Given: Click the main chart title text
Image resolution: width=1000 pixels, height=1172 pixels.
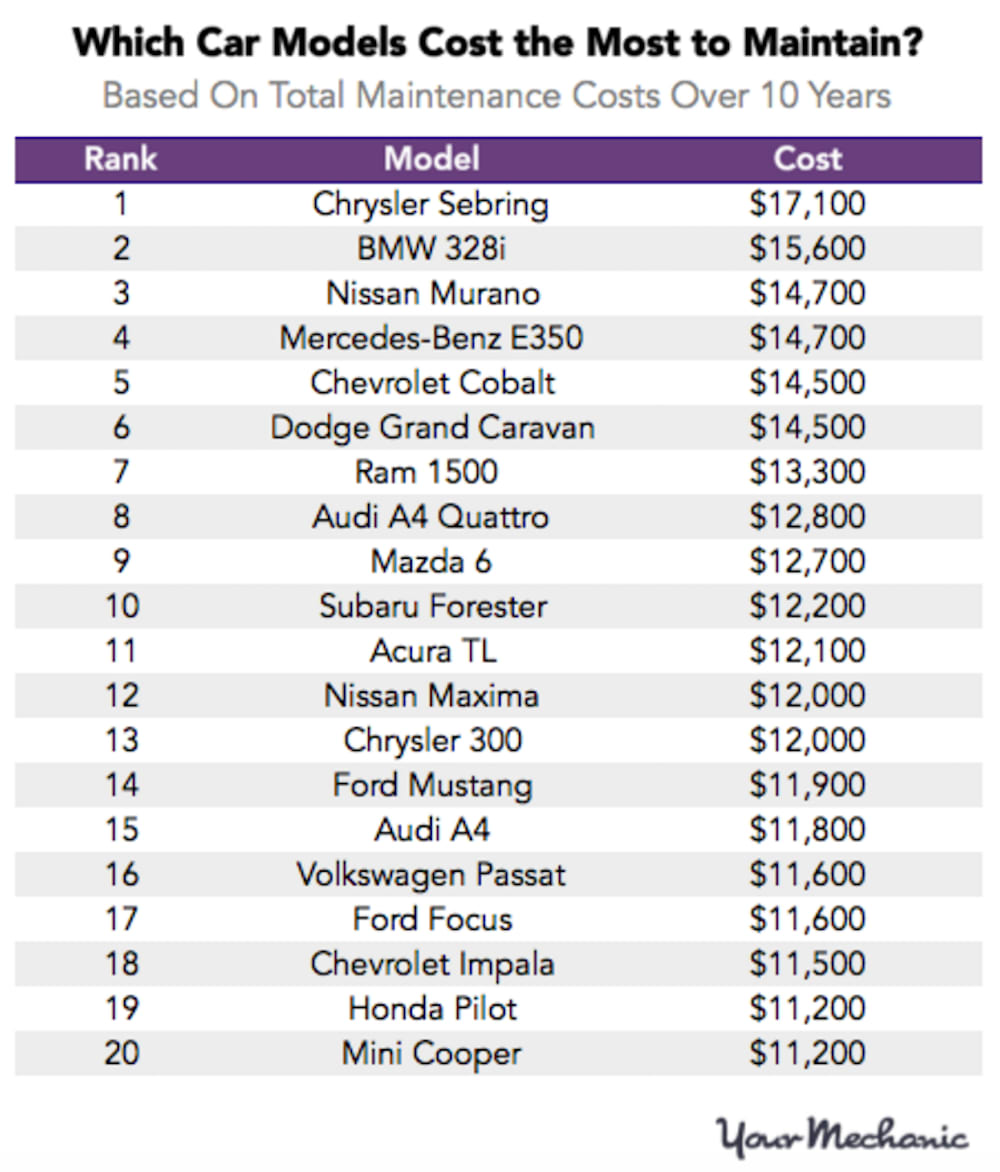Looking at the screenshot, I should (498, 44).
